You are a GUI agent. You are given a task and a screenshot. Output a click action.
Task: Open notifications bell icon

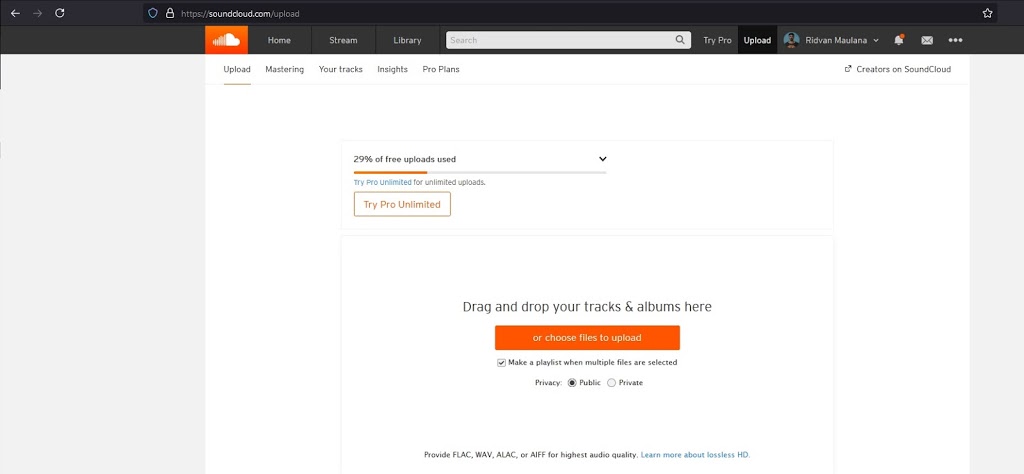tap(899, 40)
